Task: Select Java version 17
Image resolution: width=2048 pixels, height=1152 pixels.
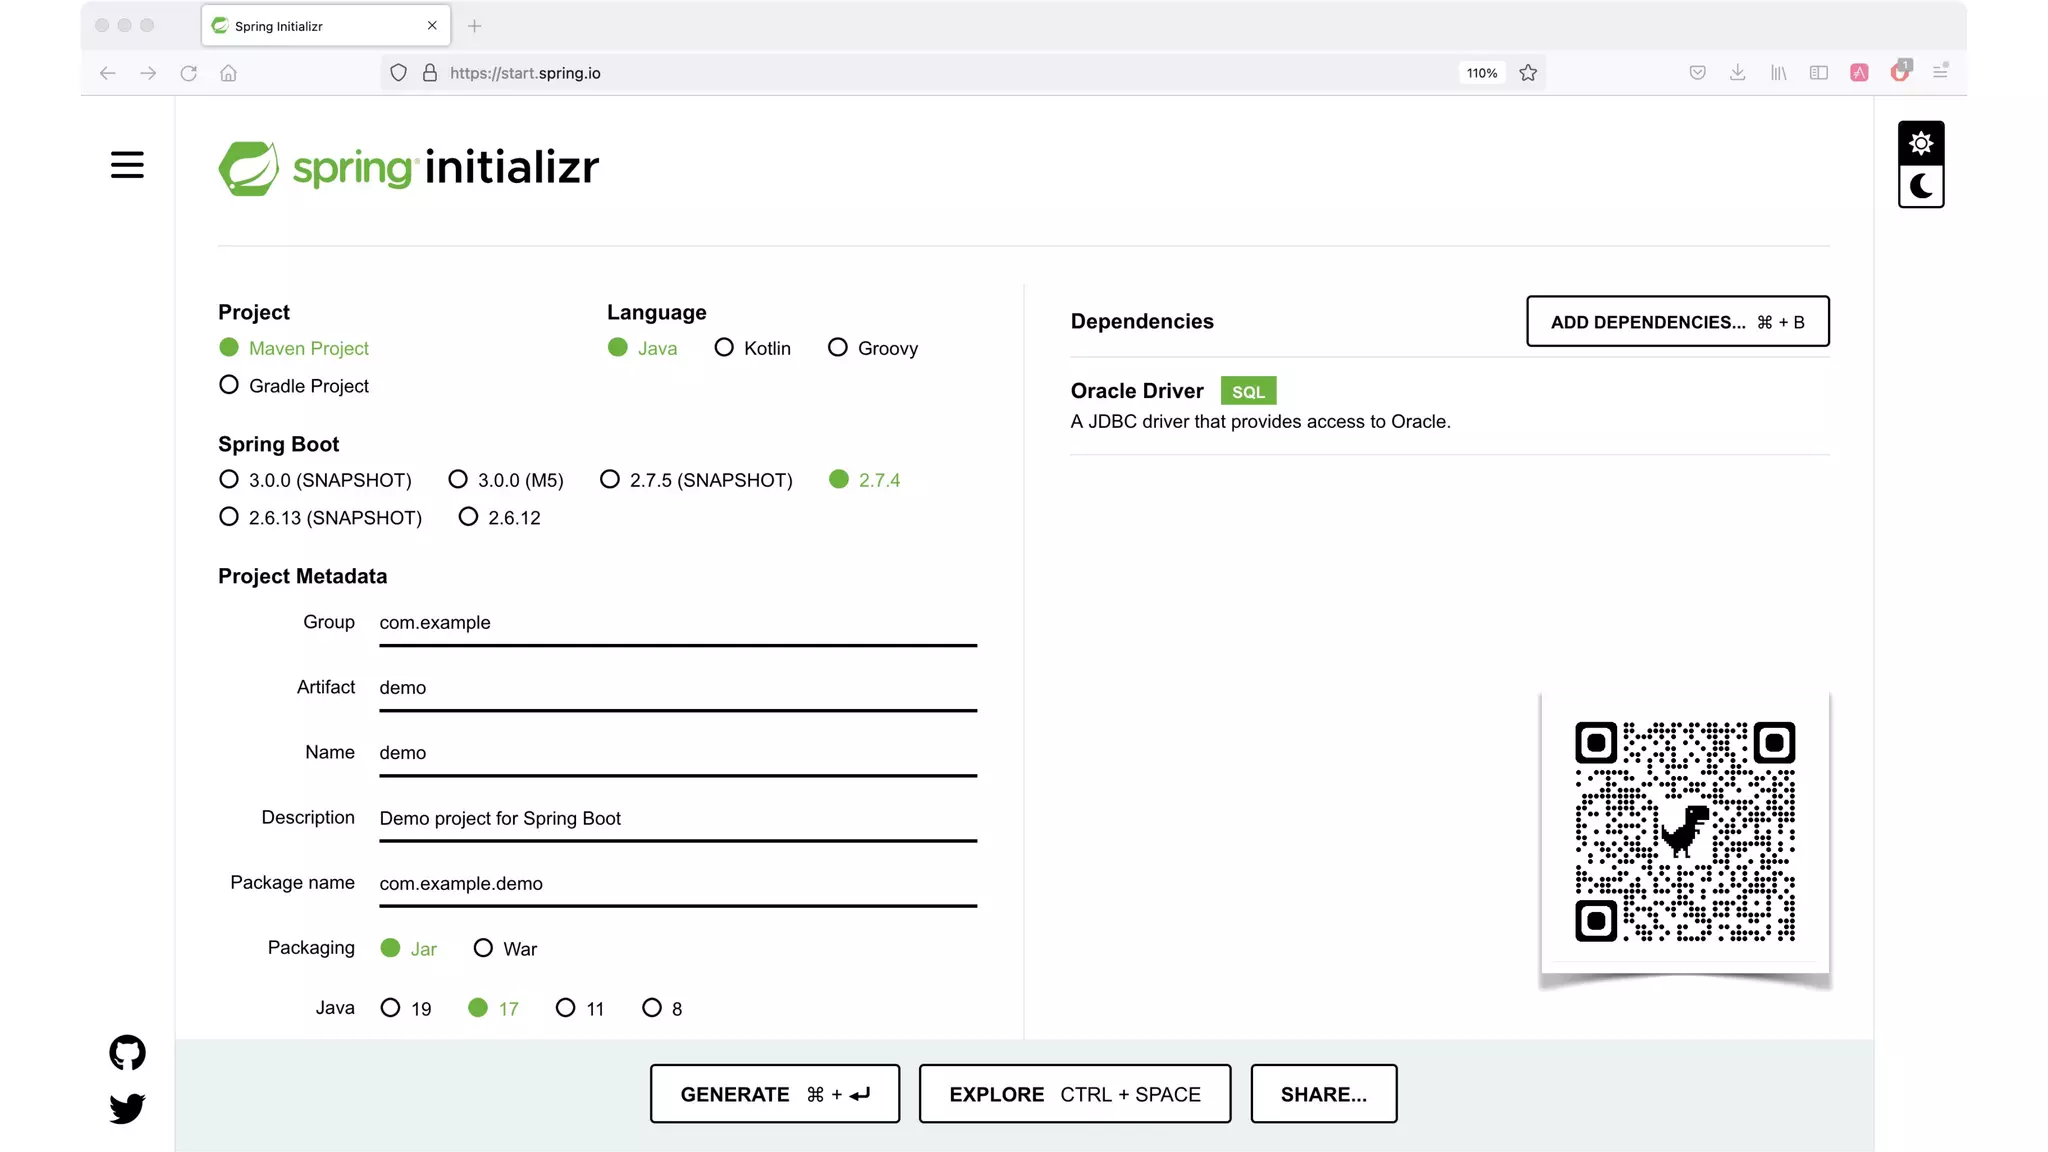Action: (x=494, y=1009)
